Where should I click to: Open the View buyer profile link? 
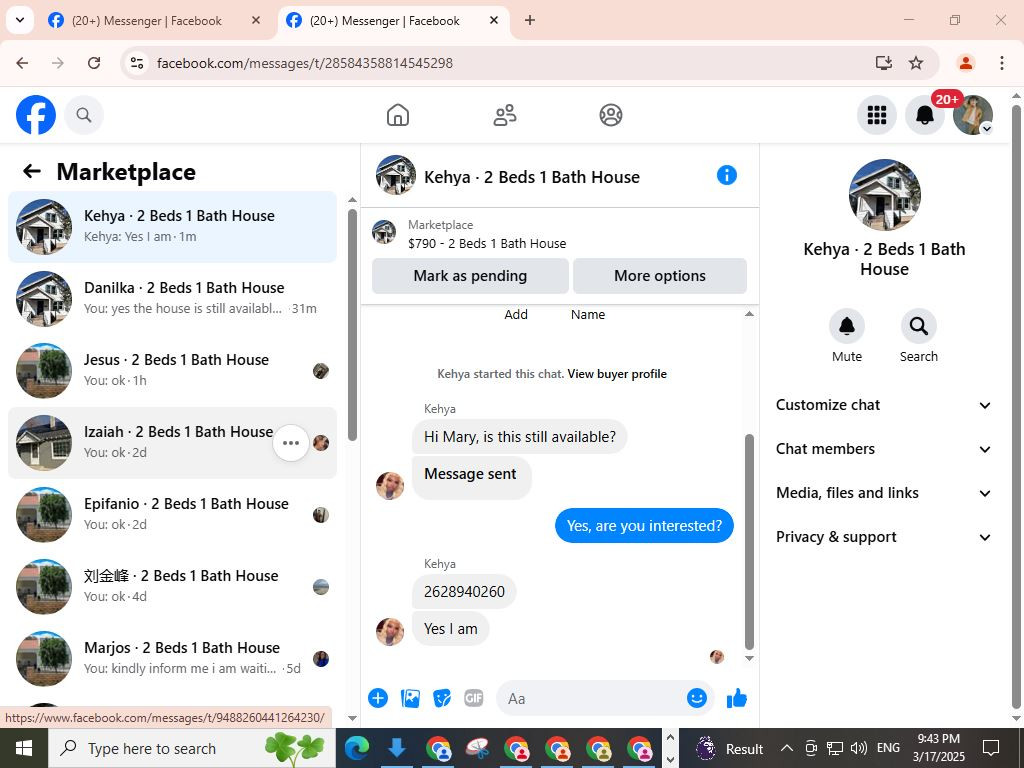coord(616,374)
